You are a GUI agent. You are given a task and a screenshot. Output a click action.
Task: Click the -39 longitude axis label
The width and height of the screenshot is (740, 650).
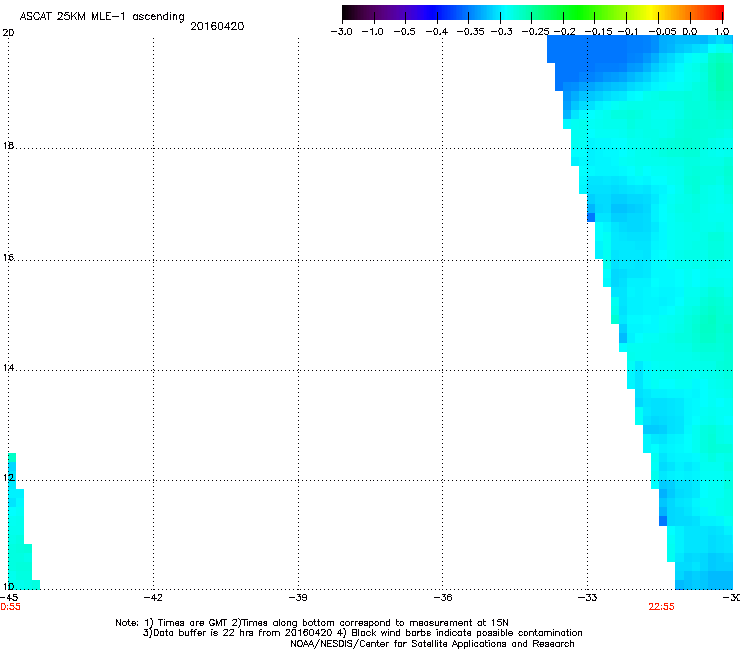298,598
